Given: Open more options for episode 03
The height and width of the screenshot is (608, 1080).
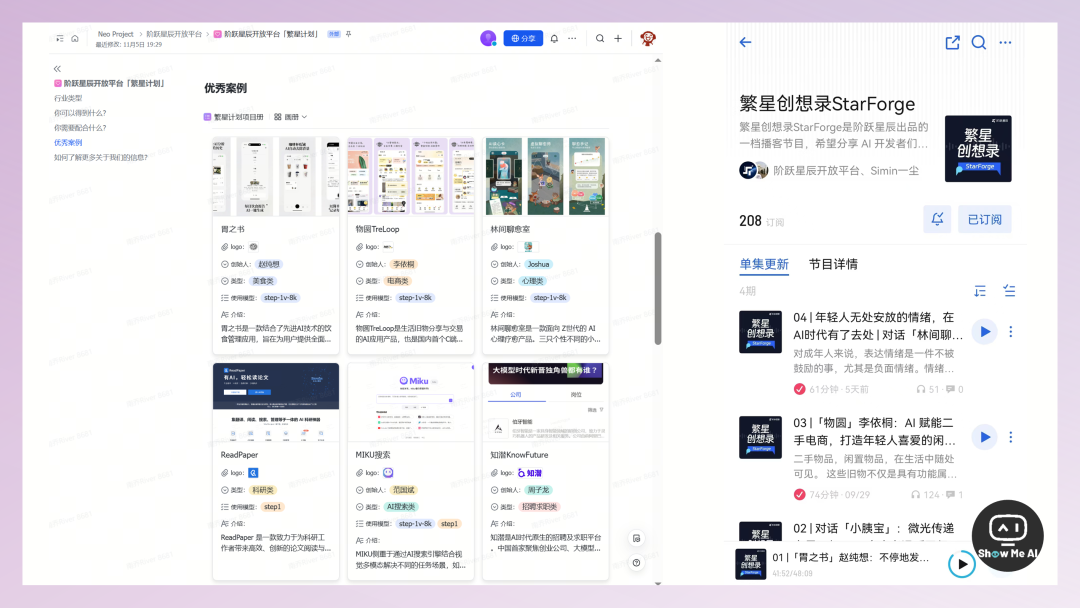Looking at the screenshot, I should pos(1010,437).
